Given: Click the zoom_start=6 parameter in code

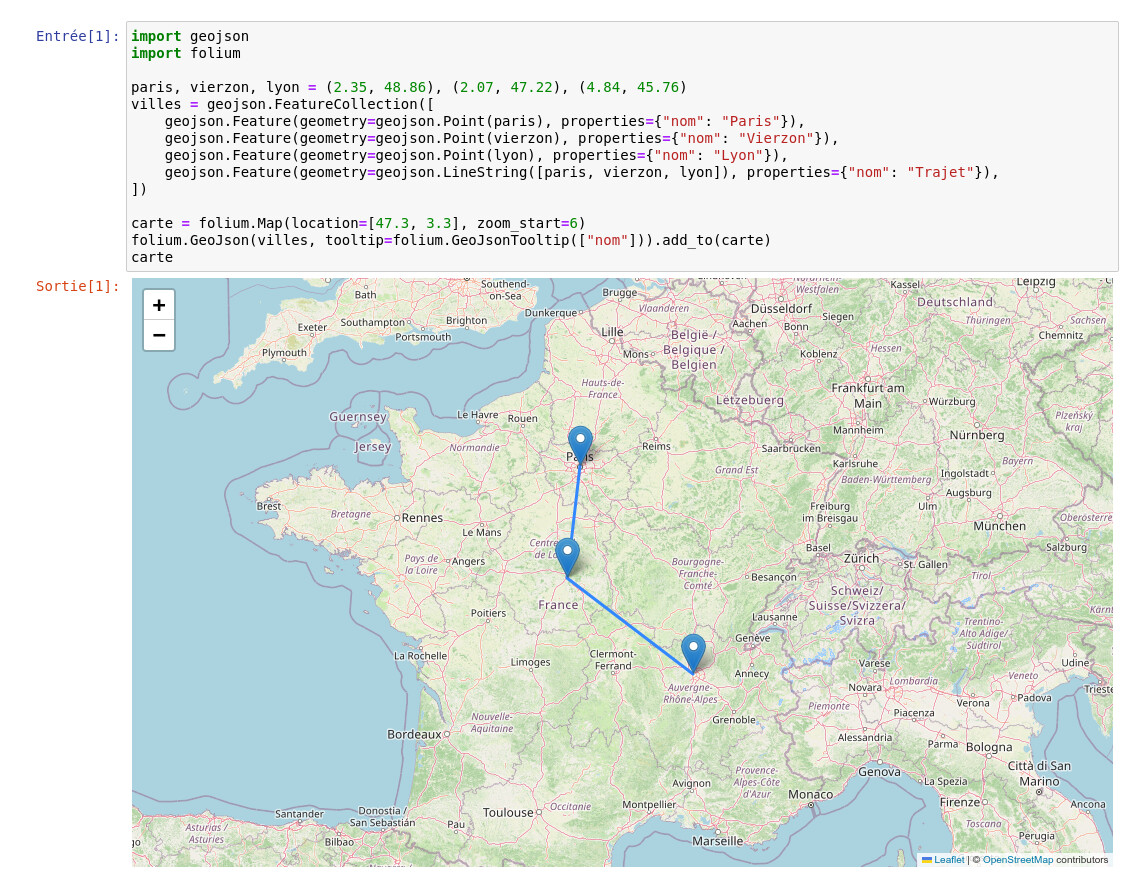Looking at the screenshot, I should (527, 223).
